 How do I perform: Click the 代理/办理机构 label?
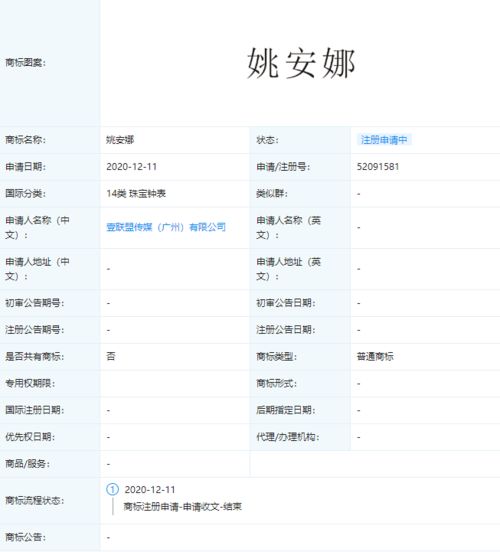coord(288,437)
